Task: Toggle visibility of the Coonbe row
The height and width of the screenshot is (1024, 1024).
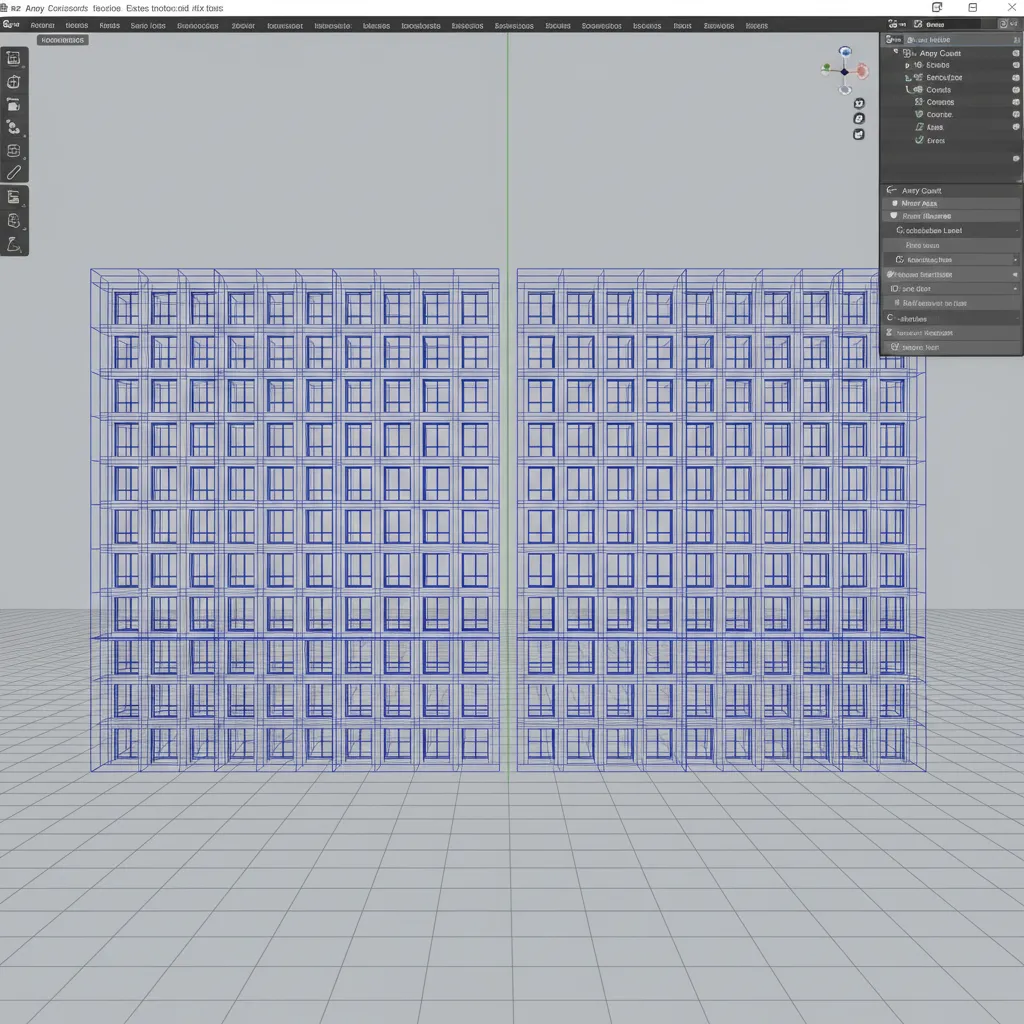Action: click(x=1016, y=114)
